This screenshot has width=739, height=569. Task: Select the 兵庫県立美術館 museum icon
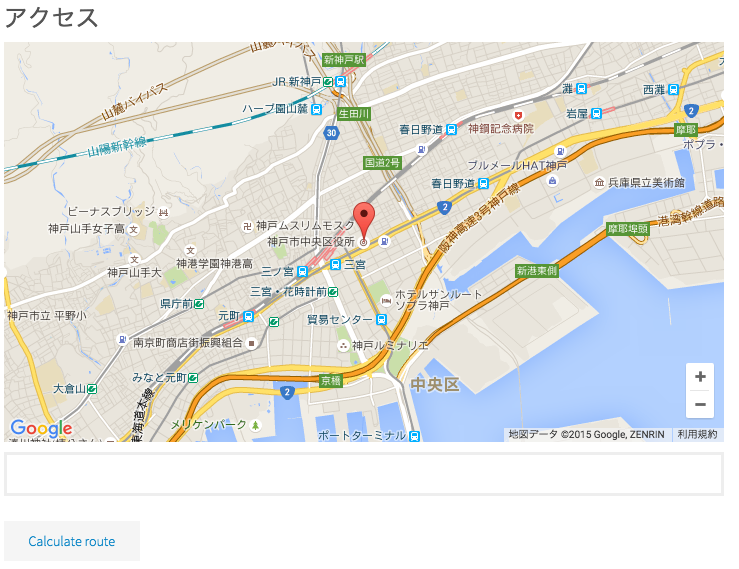point(599,182)
